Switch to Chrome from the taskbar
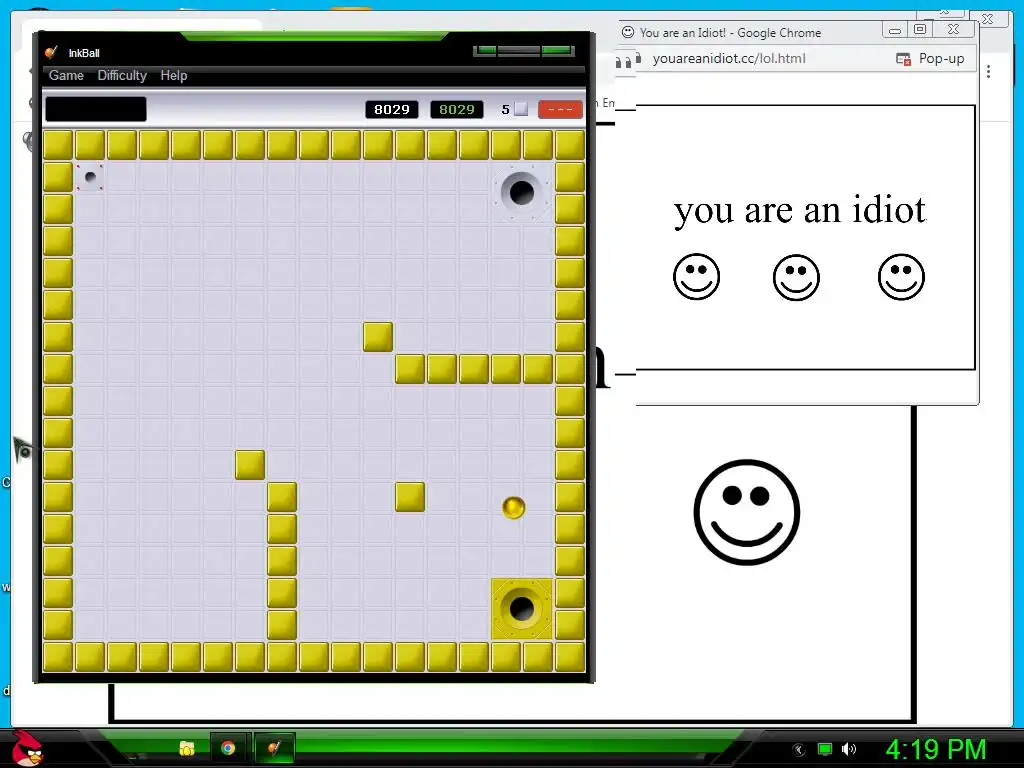This screenshot has width=1024, height=768. (x=228, y=748)
